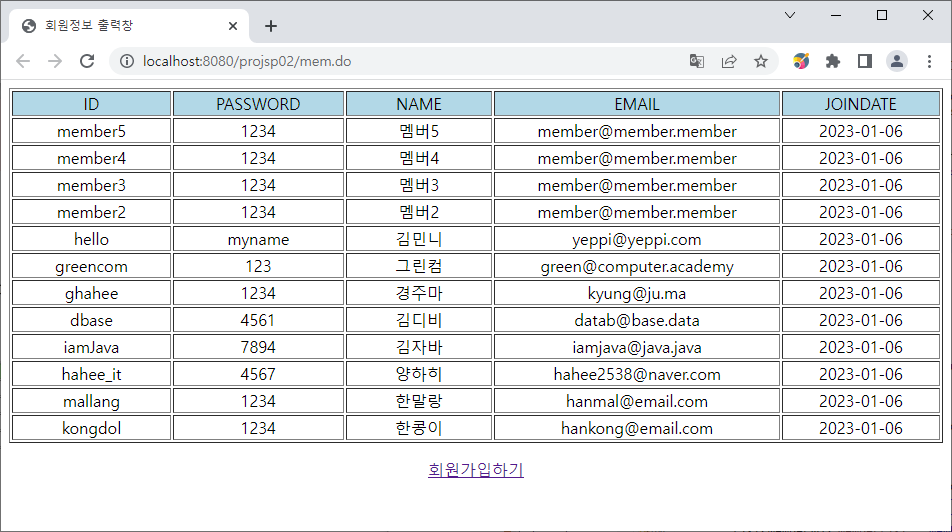Click the name cell 김디비
952x532 pixels.
pos(419,320)
